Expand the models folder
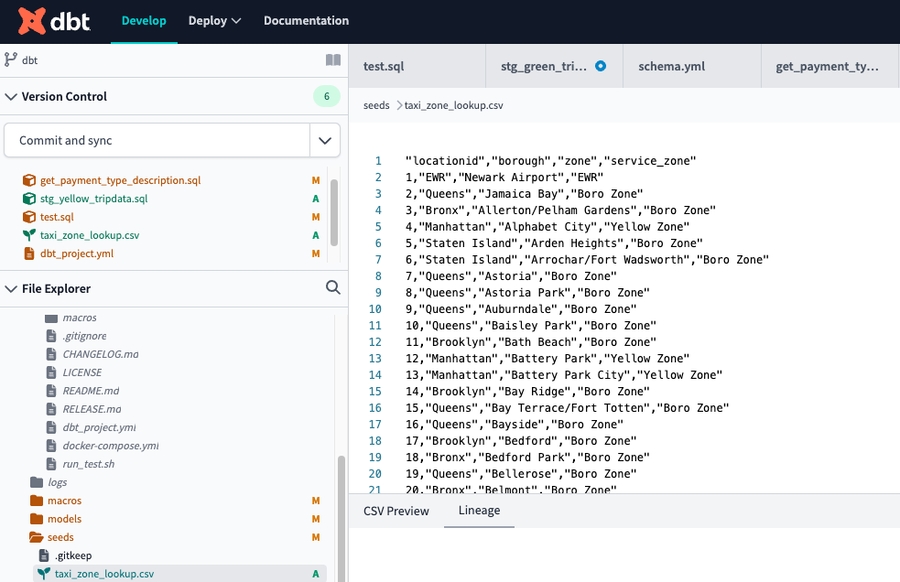 64,519
